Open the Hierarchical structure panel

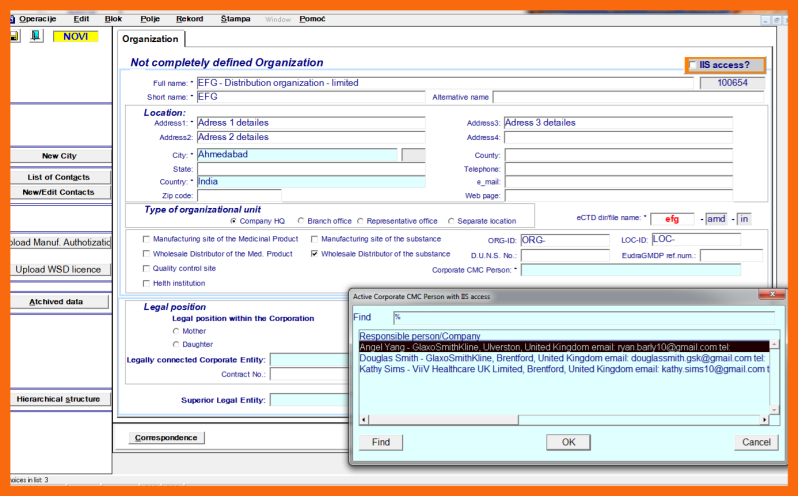58,399
